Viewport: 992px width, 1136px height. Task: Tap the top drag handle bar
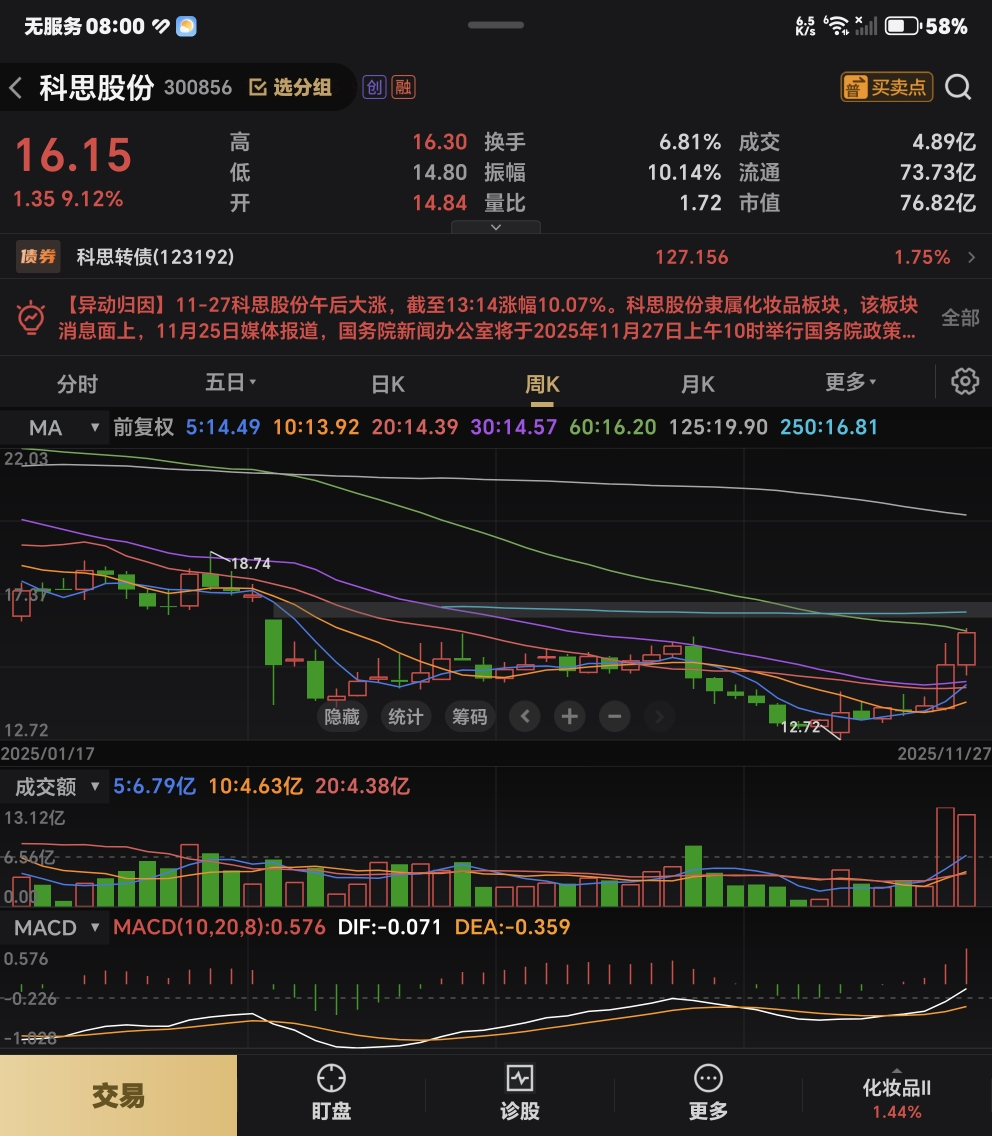(x=496, y=25)
